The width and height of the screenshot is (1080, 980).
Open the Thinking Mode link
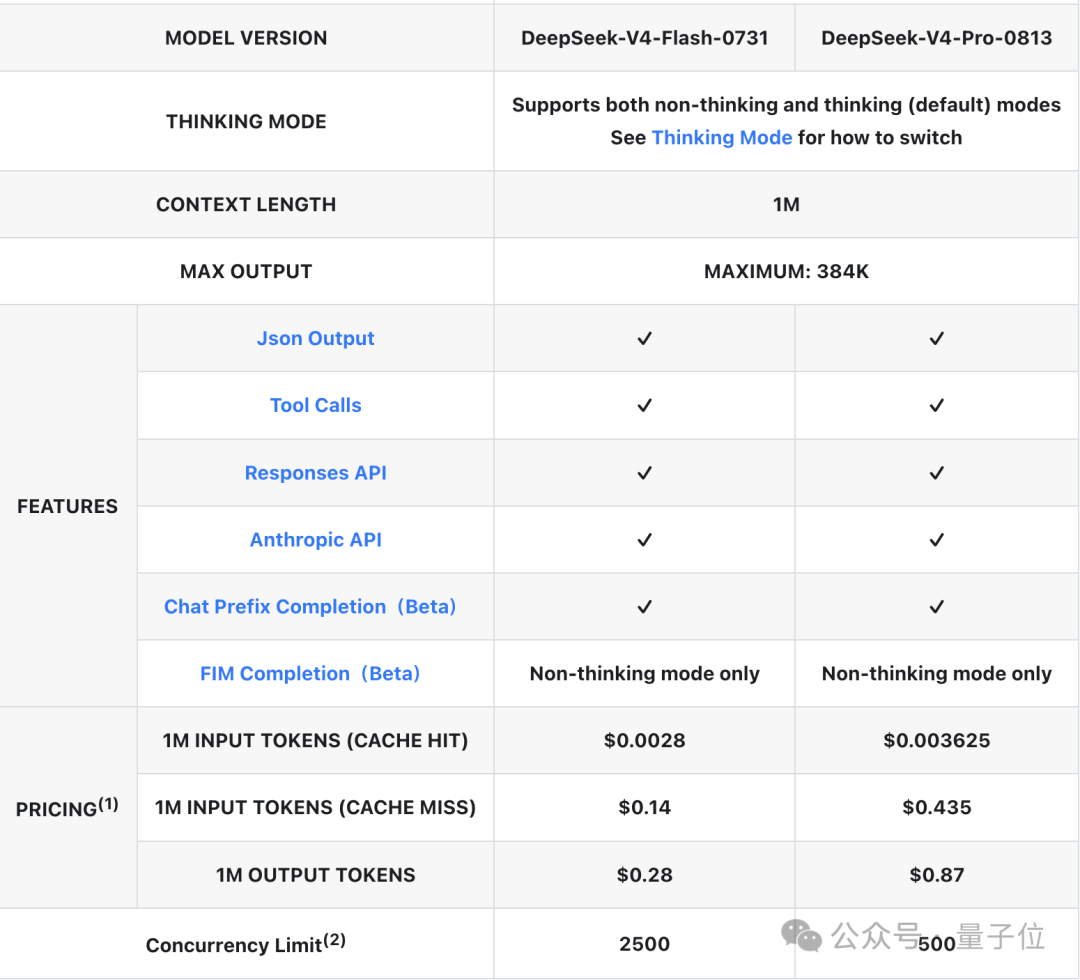pos(721,138)
